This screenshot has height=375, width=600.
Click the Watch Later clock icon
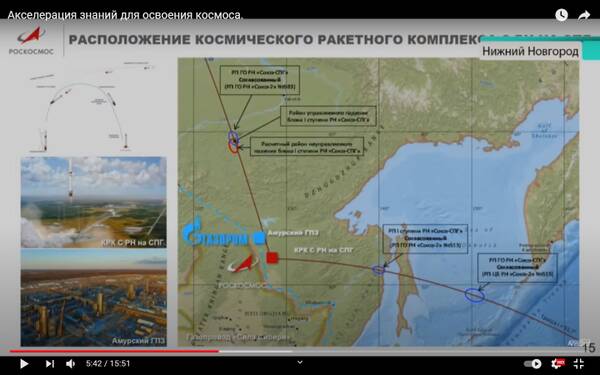561,15
